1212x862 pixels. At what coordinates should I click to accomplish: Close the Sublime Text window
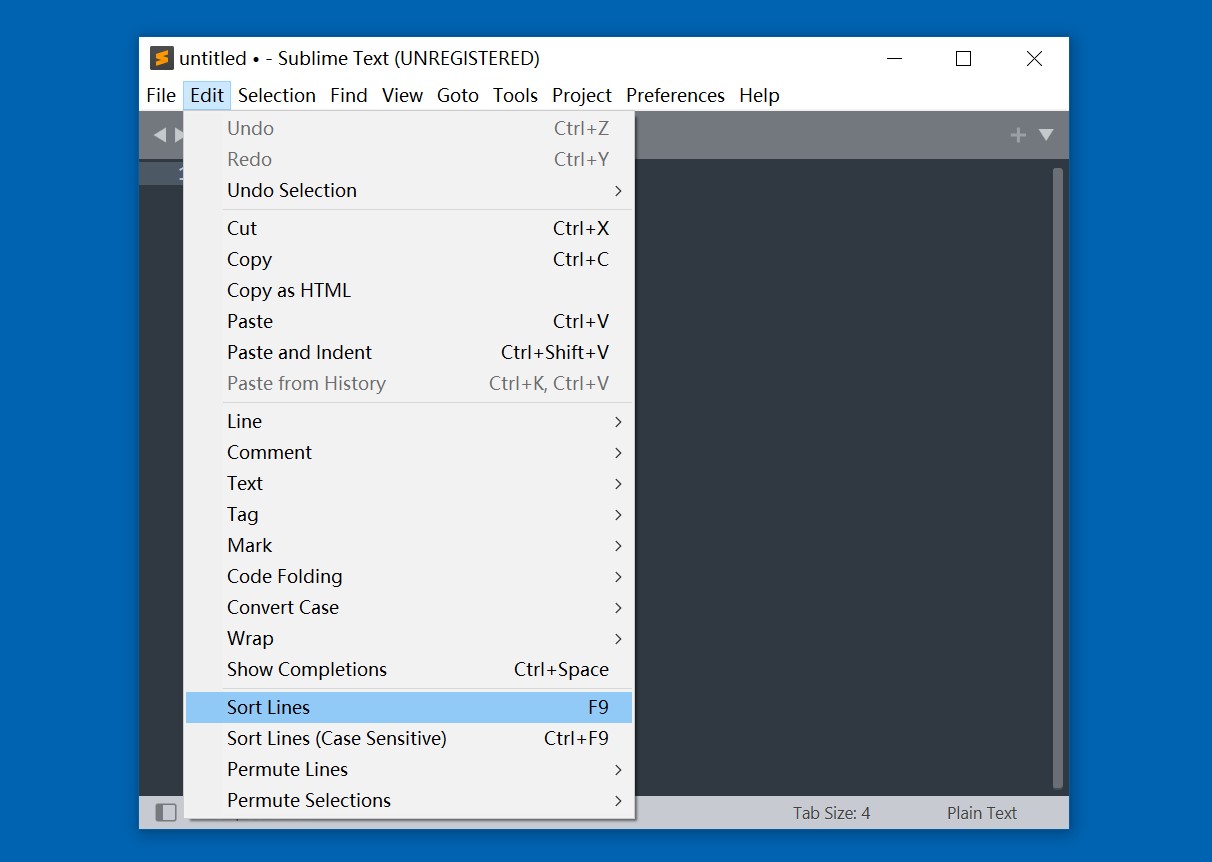tap(1034, 59)
